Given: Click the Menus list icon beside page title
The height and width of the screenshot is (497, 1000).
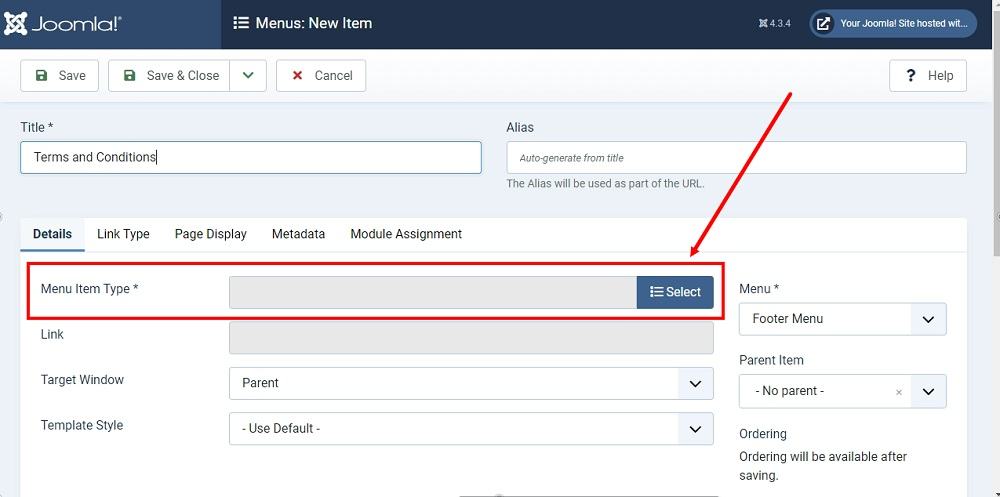Looking at the screenshot, I should (240, 24).
